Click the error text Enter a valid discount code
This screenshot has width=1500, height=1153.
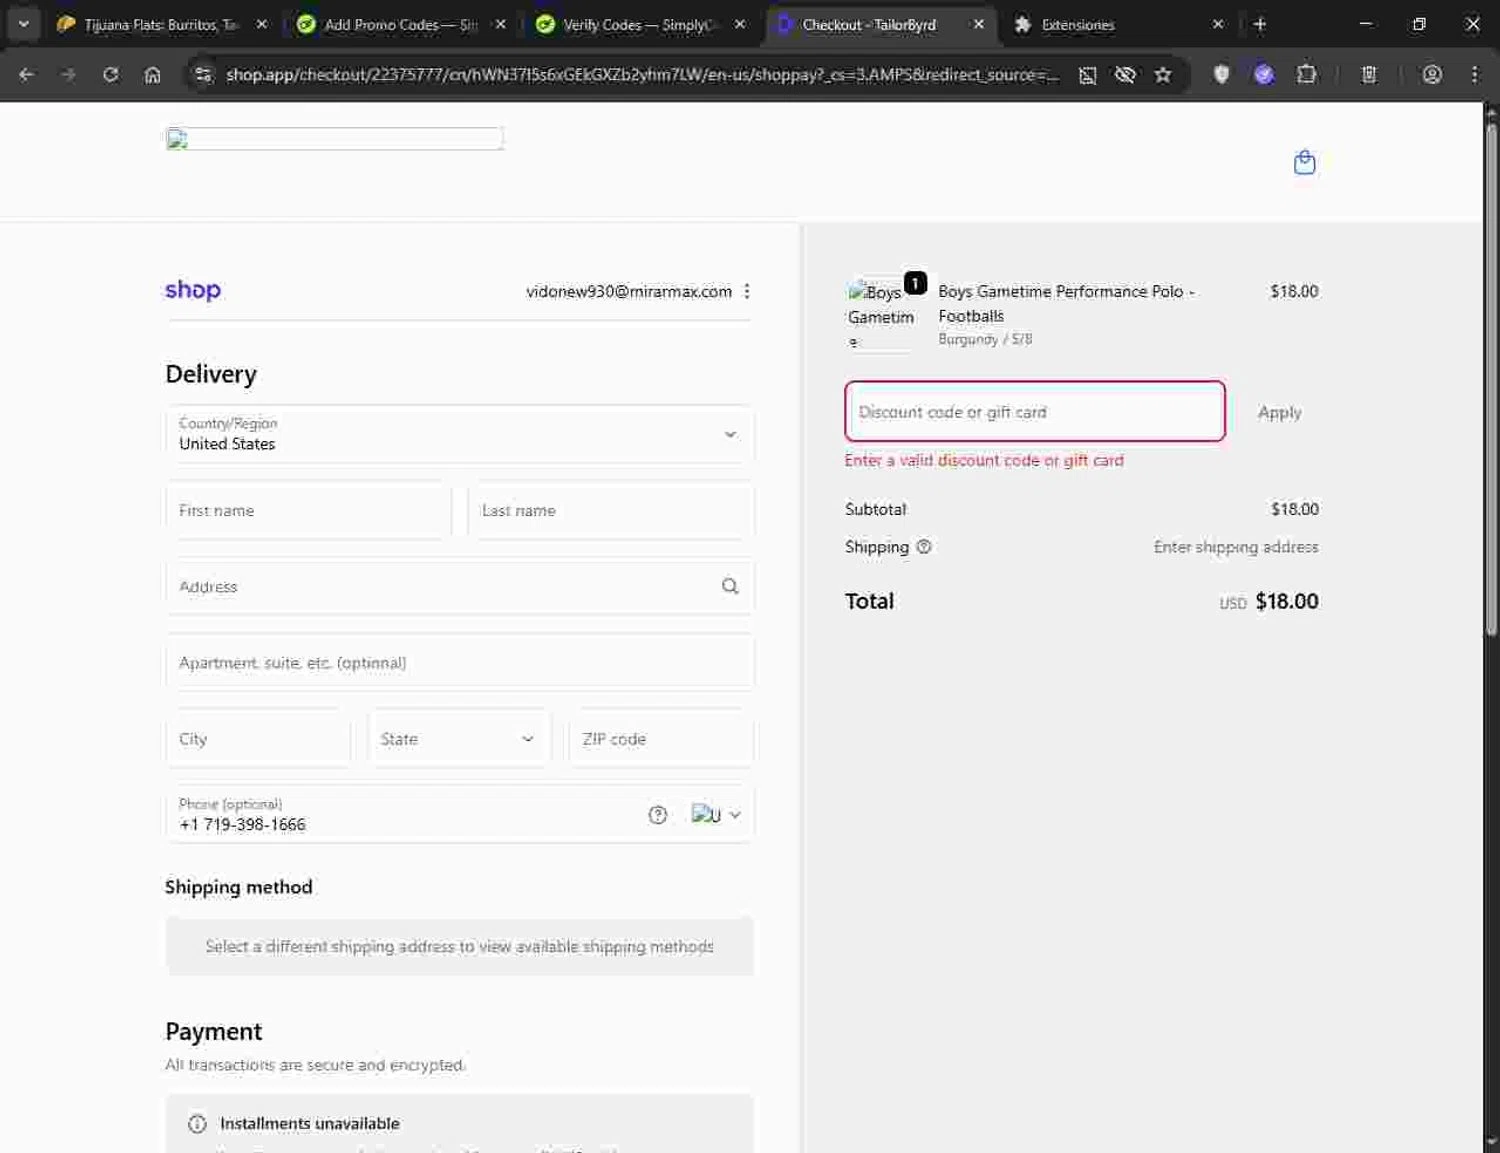pos(984,460)
